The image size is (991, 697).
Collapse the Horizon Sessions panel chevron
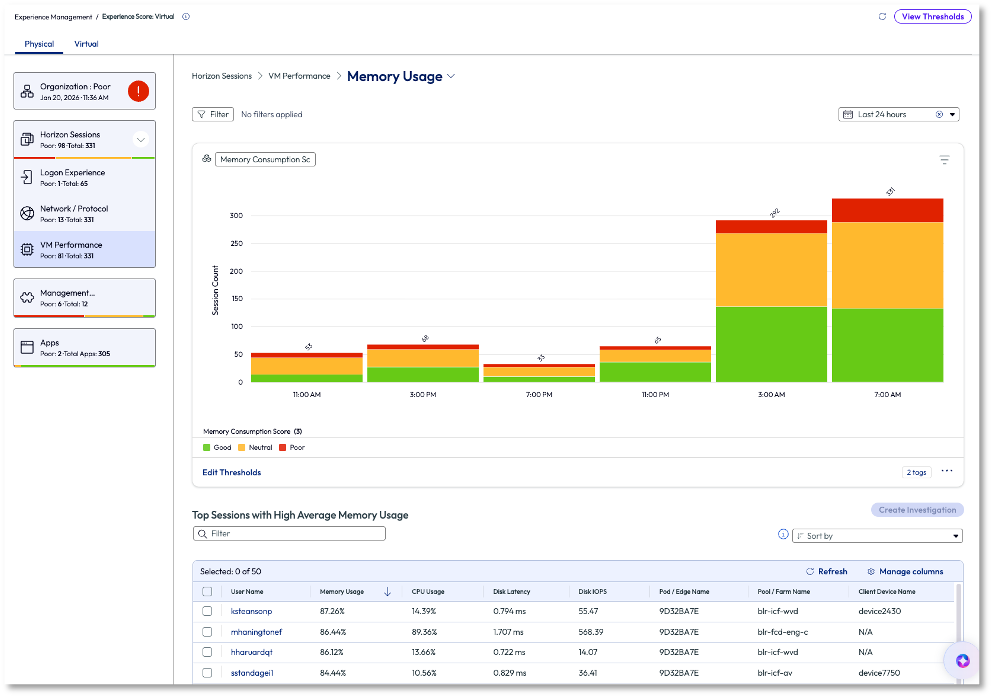(141, 140)
